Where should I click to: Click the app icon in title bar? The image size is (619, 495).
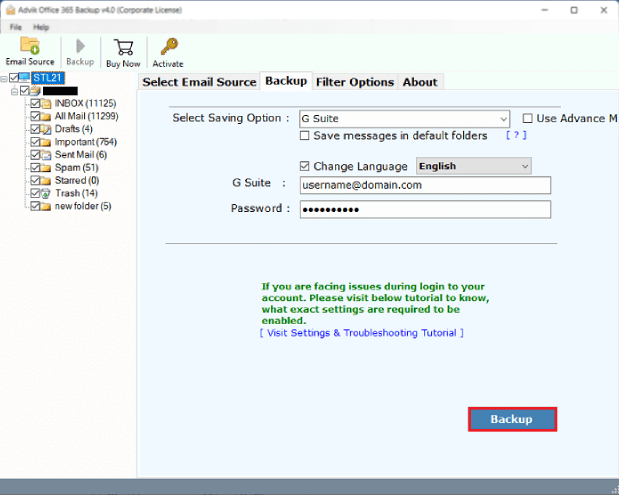point(11,10)
